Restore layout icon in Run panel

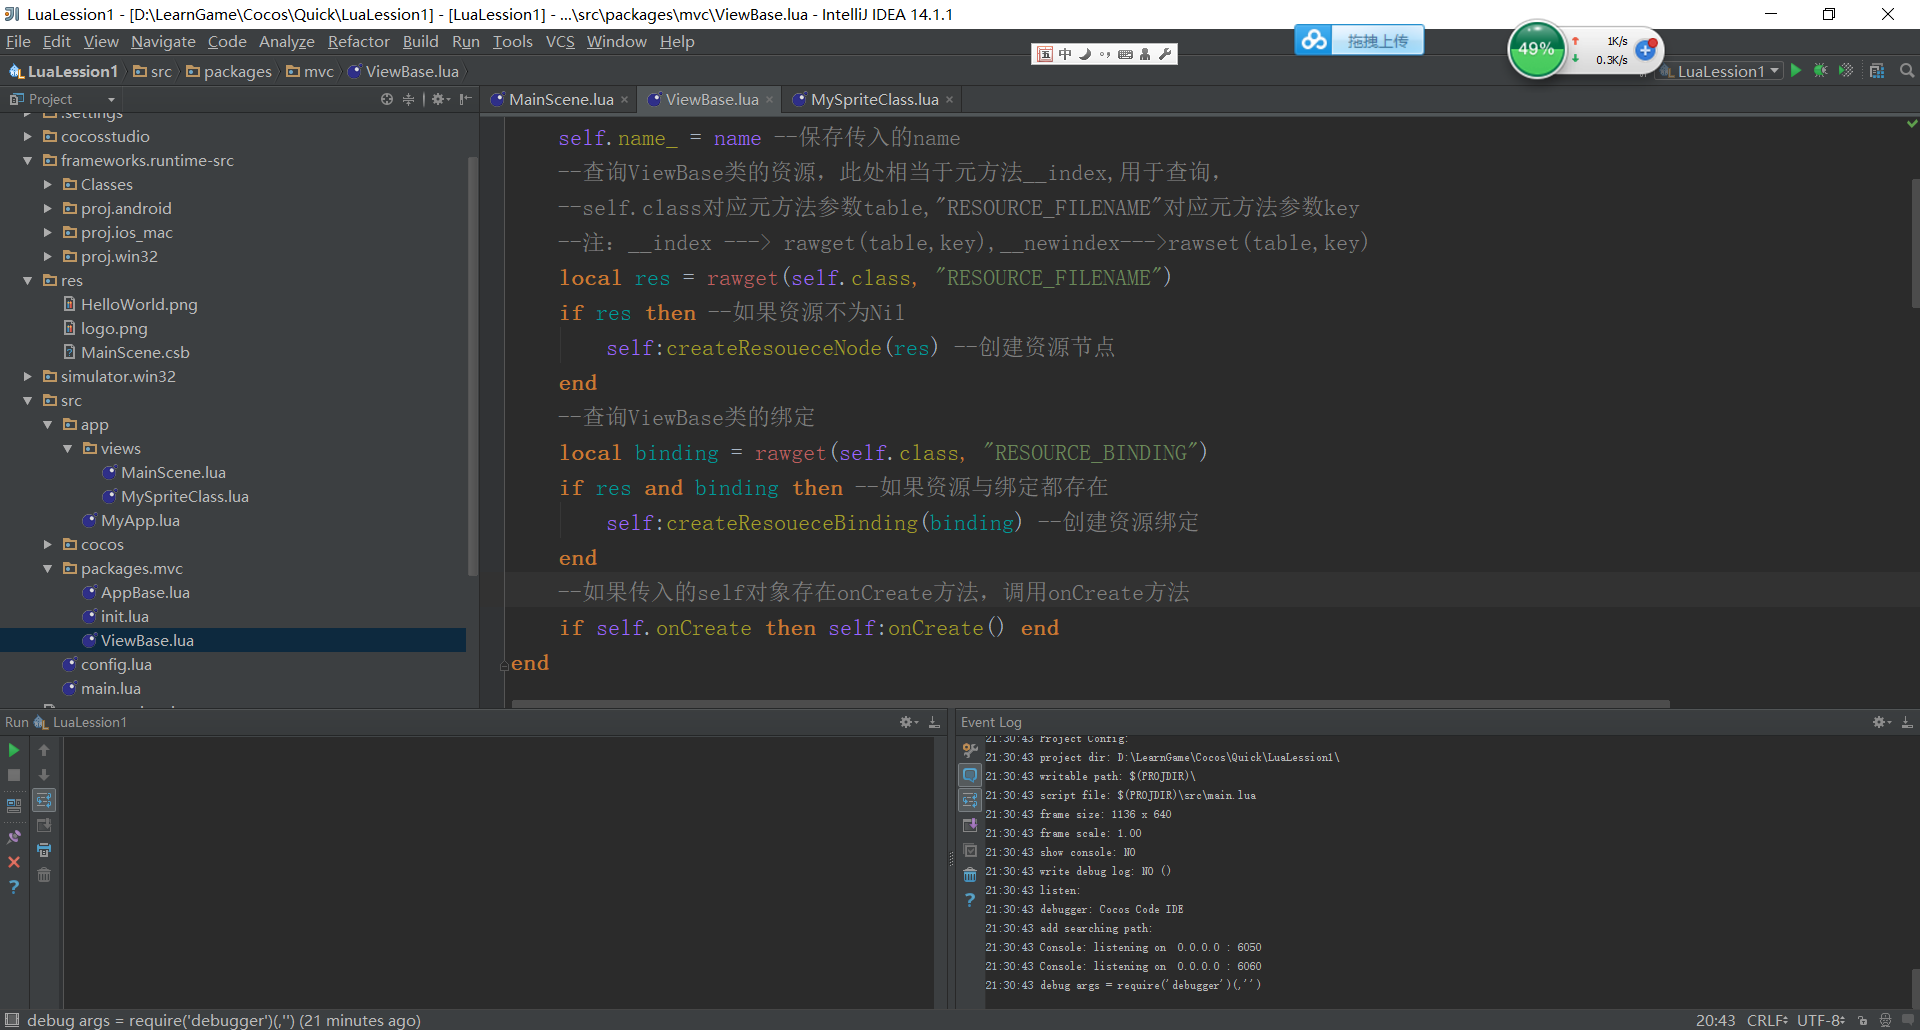point(14,805)
